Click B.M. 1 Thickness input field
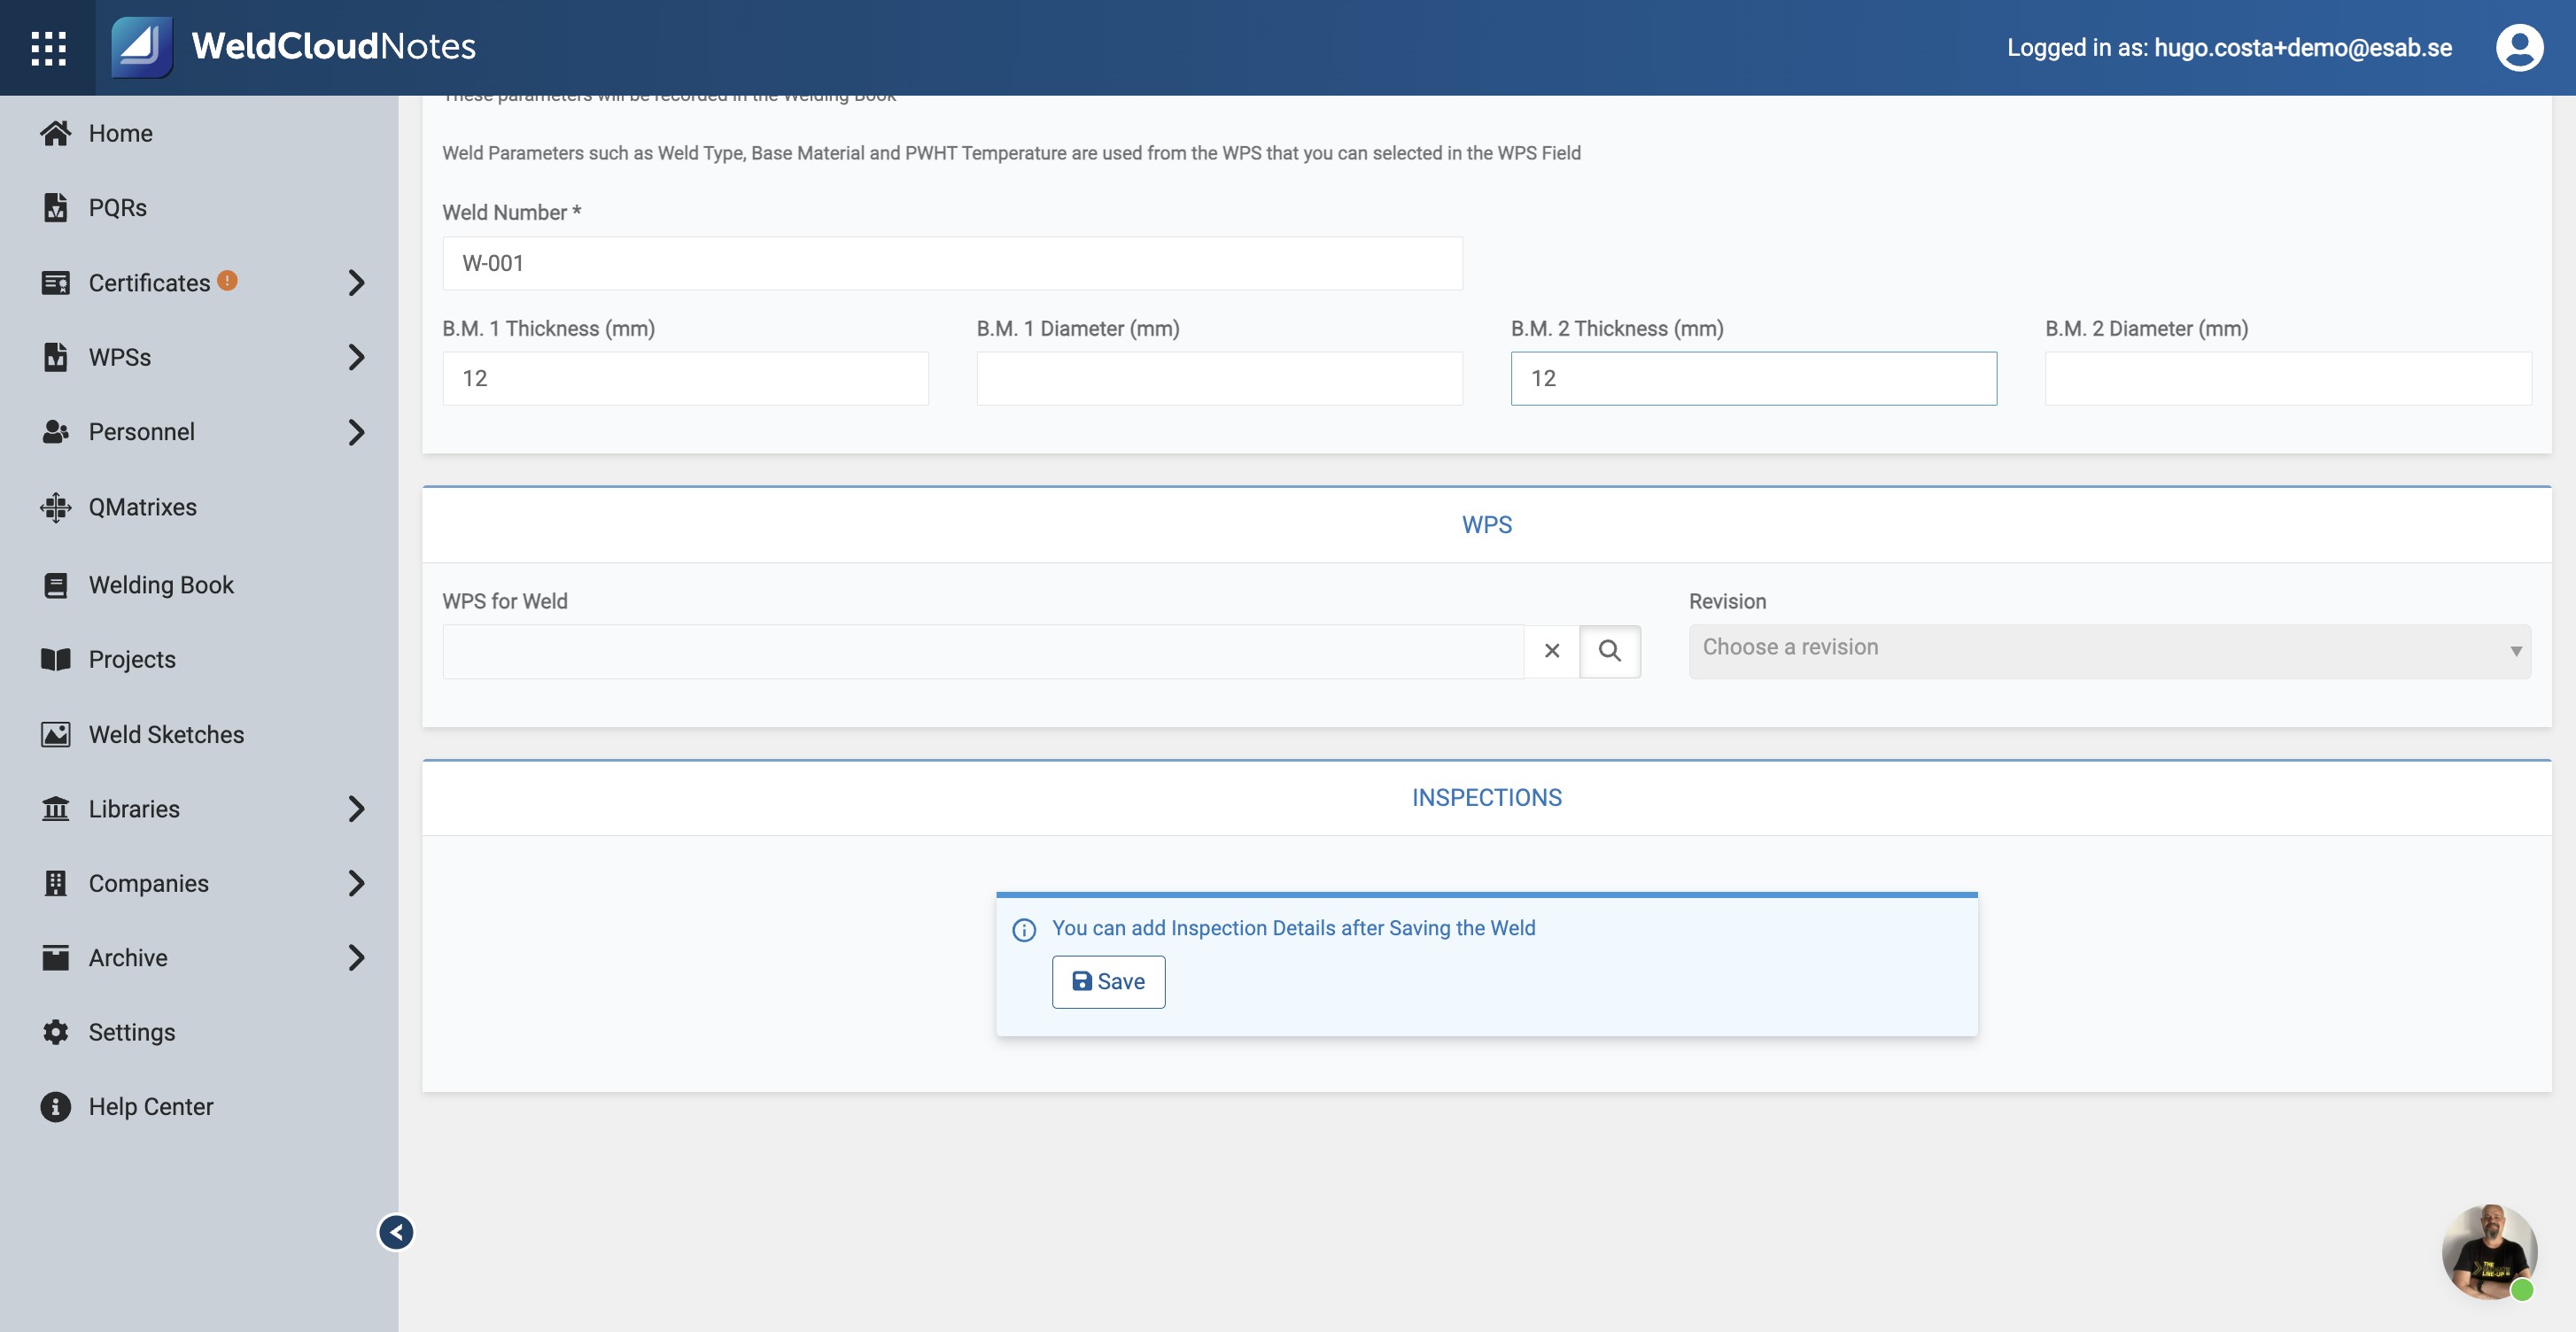The height and width of the screenshot is (1332, 2576). click(685, 378)
